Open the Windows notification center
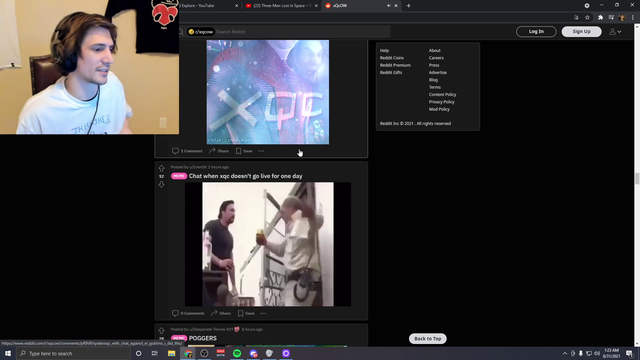The width and height of the screenshot is (640, 360). pyautogui.click(x=629, y=353)
